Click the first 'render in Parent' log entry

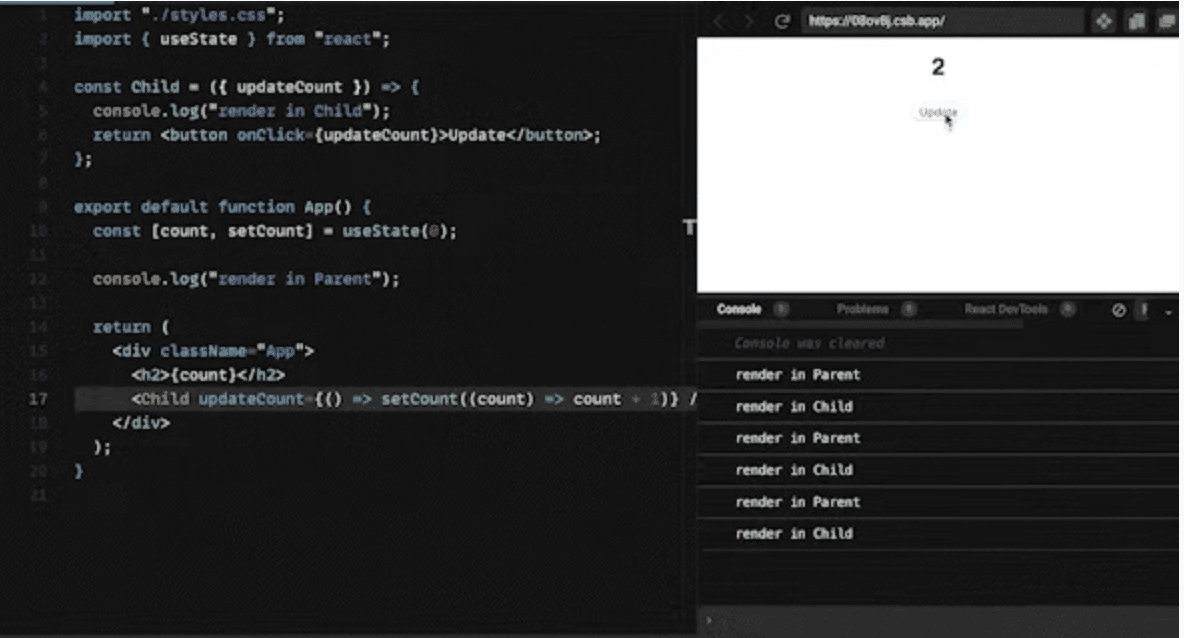click(x=797, y=375)
